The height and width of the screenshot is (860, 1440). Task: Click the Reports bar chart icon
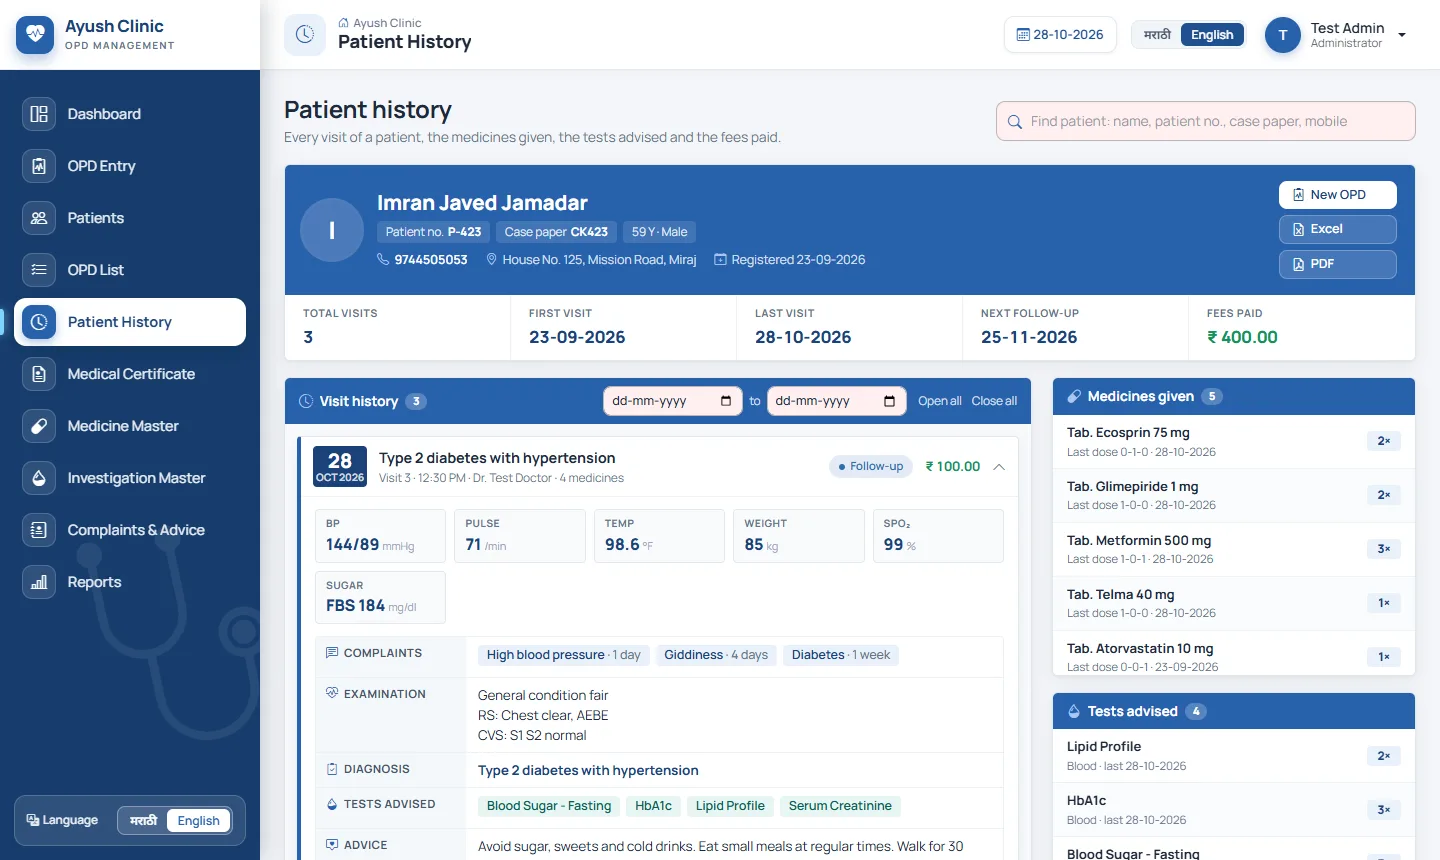click(39, 582)
